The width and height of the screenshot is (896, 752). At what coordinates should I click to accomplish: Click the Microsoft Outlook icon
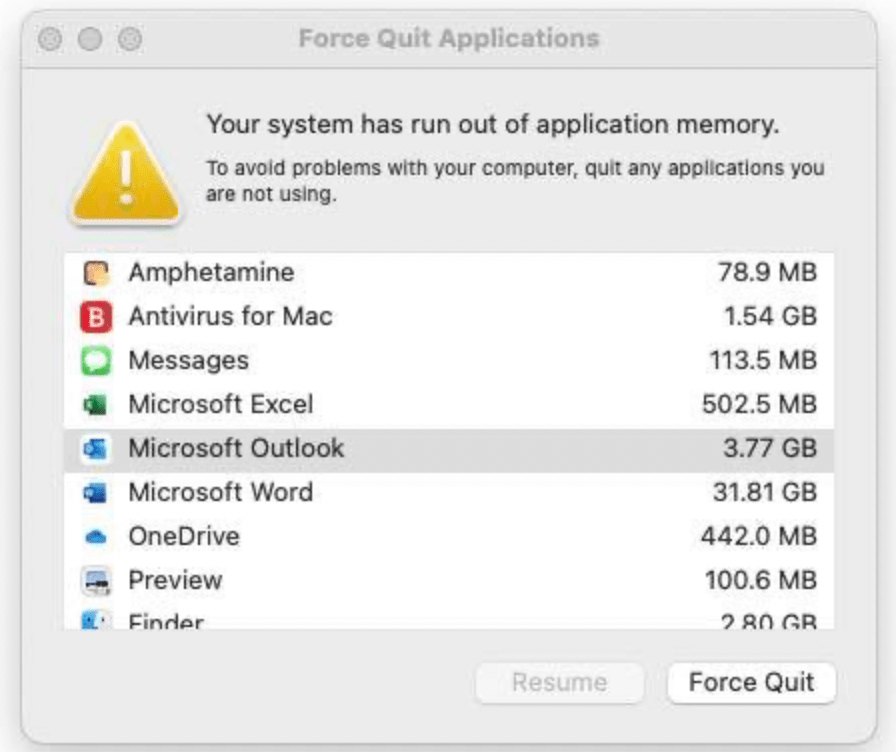[95, 449]
